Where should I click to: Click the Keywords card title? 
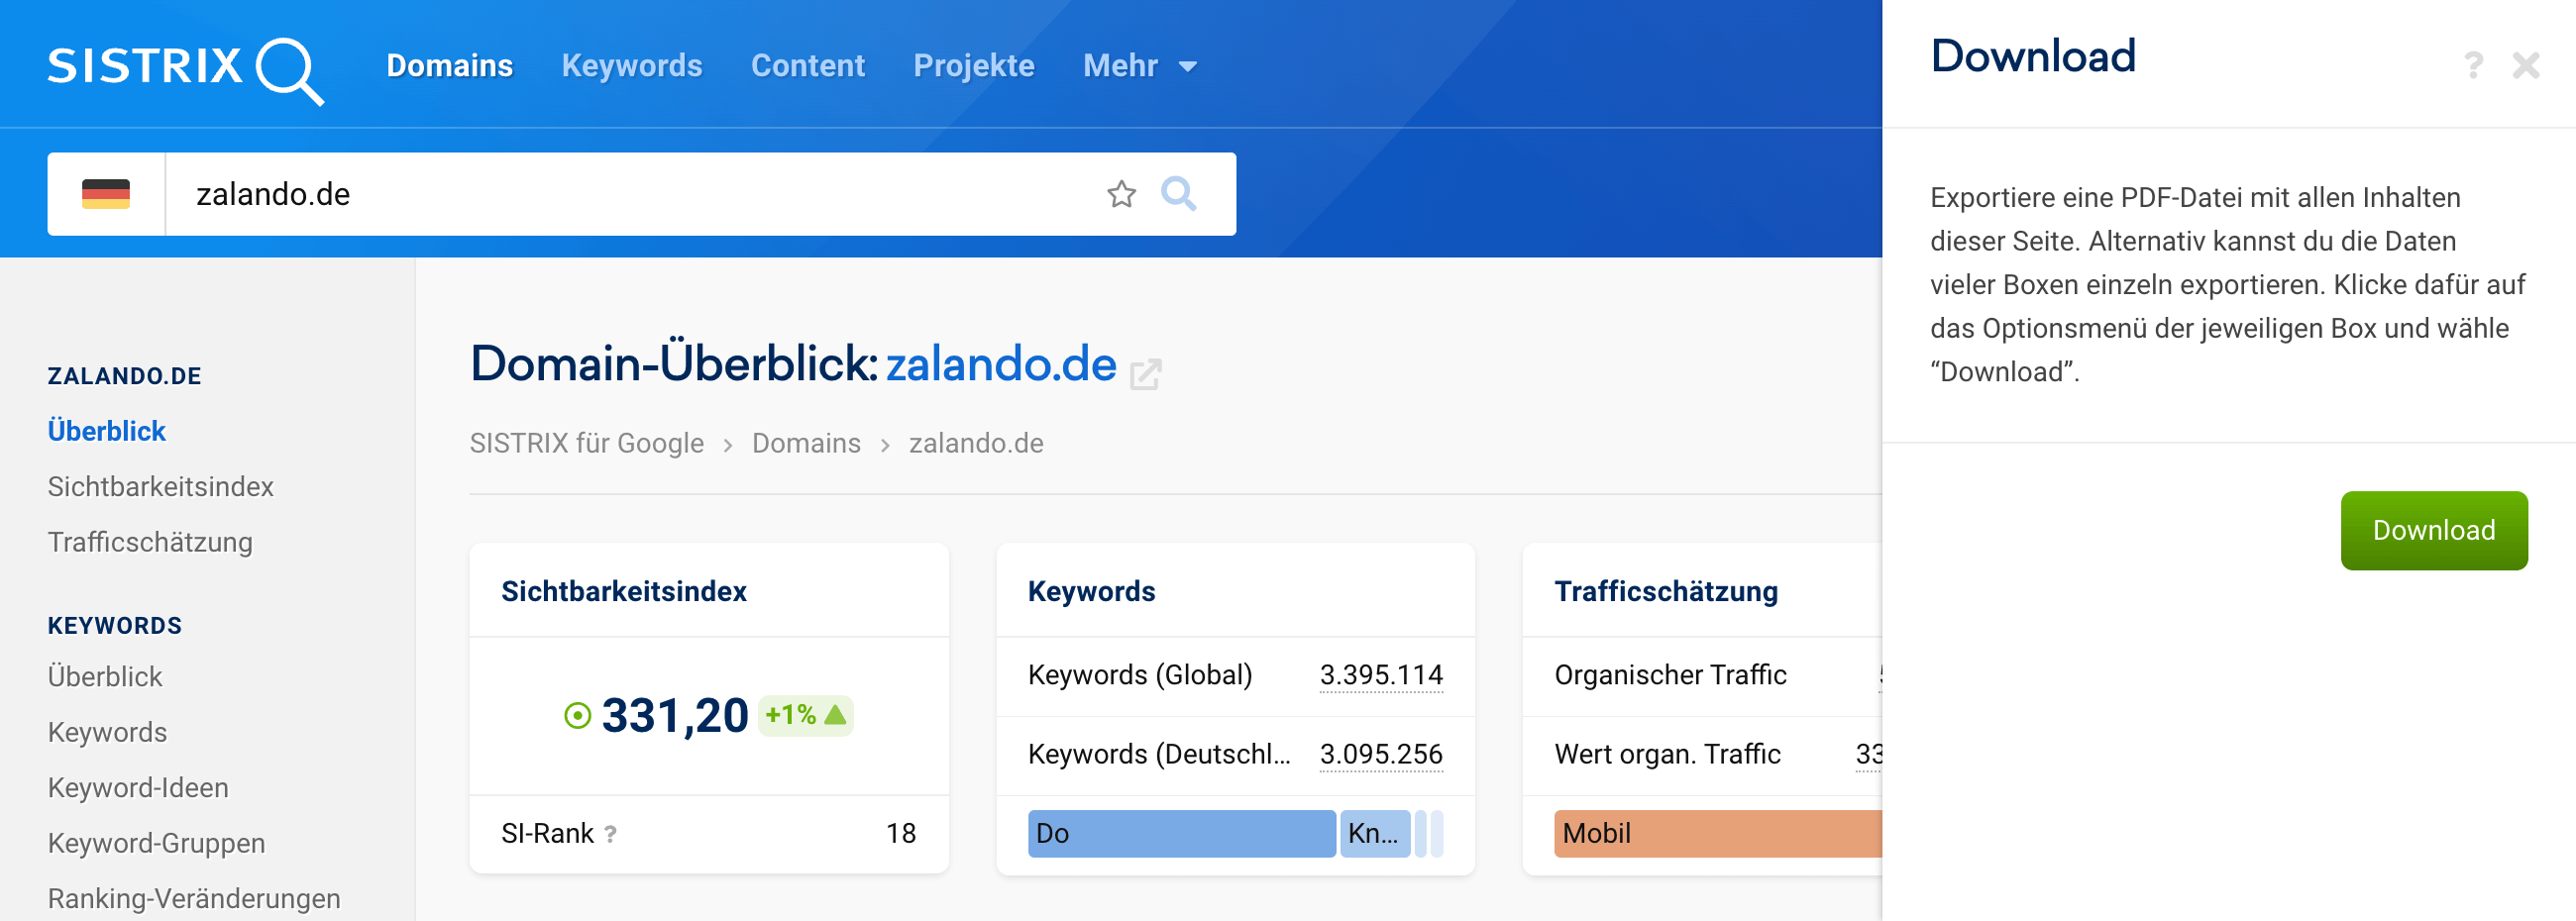coord(1091,592)
